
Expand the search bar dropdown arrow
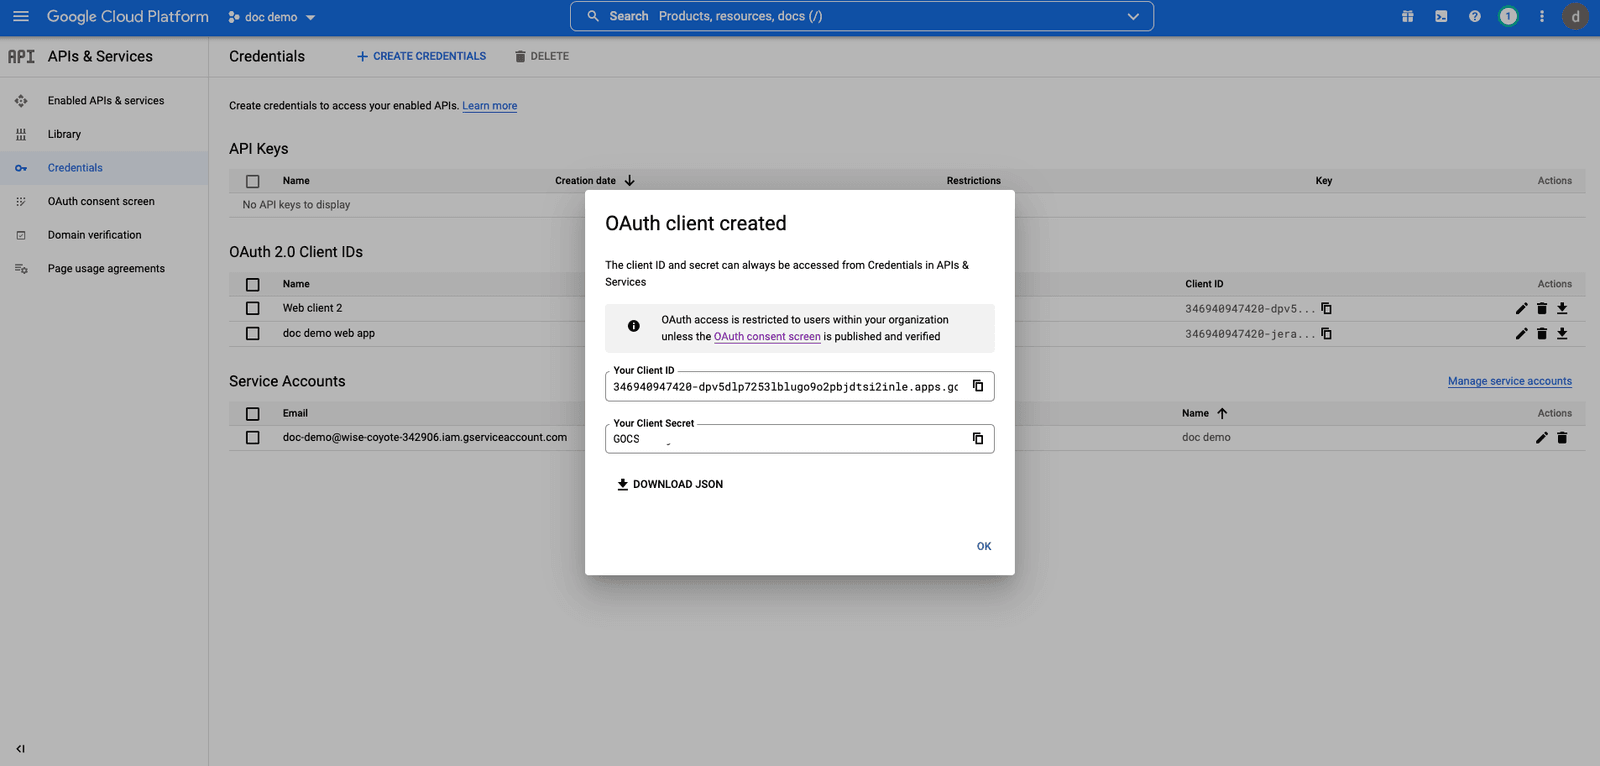1133,16
